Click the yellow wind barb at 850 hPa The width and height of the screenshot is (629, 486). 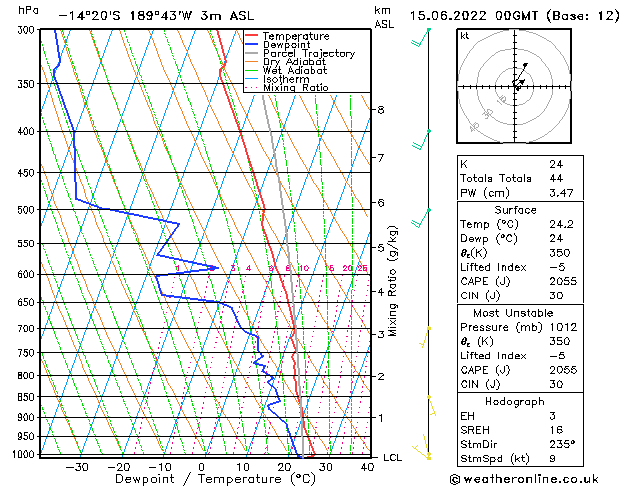point(431,406)
